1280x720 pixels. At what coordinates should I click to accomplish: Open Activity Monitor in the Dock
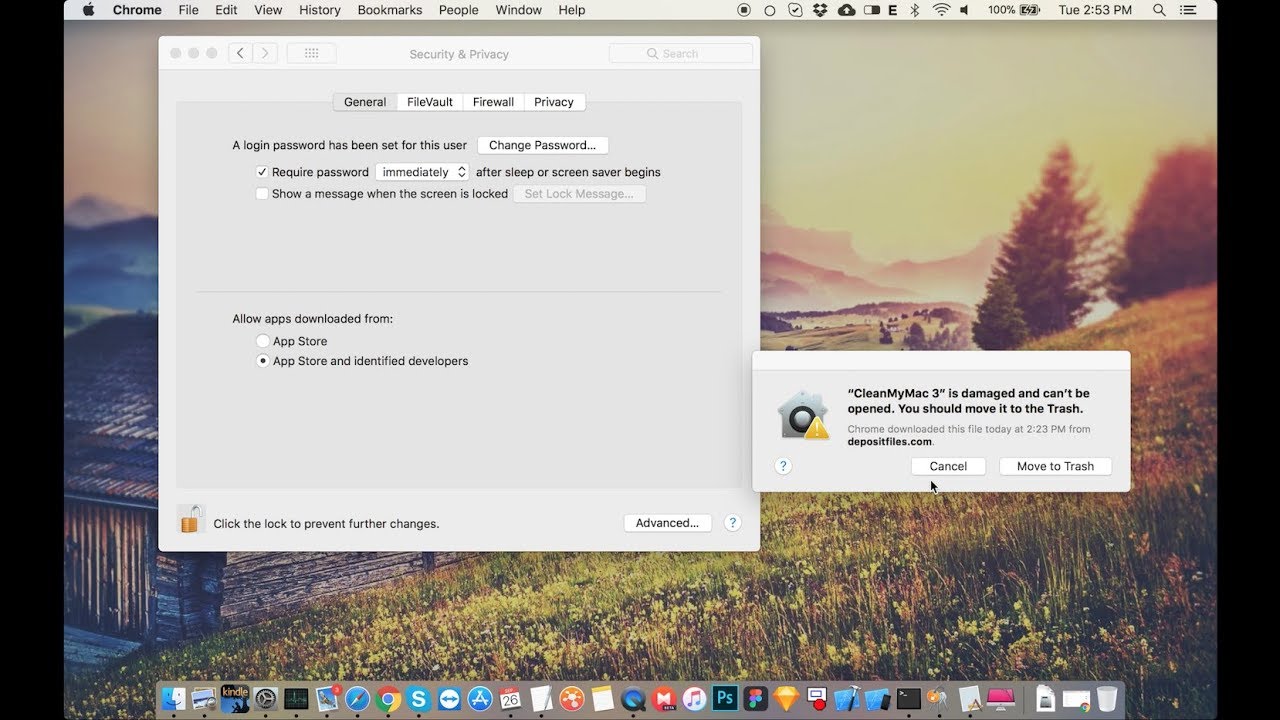296,699
